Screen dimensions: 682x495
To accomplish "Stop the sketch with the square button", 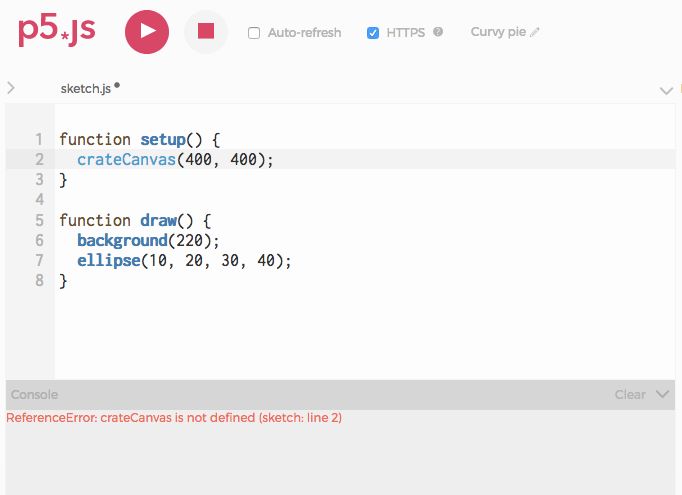I will click(206, 31).
